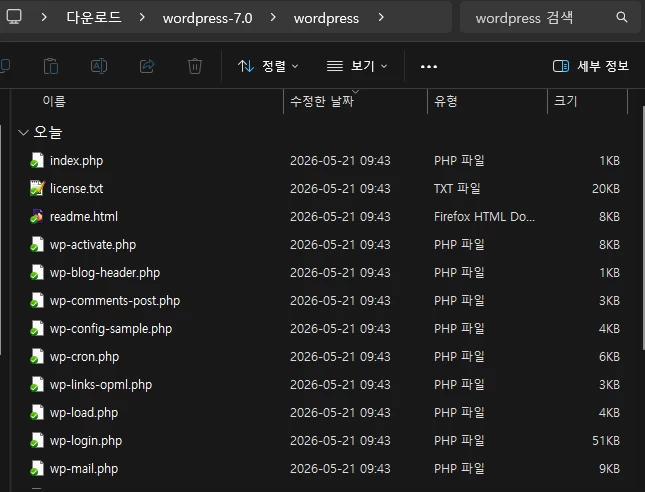Image resolution: width=645 pixels, height=492 pixels.
Task: Click the 6KB size of wp-cron.php
Action: [x=609, y=357]
